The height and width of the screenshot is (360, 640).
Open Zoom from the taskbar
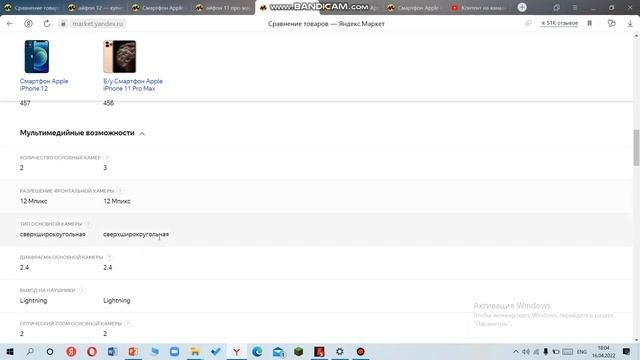[174, 351]
